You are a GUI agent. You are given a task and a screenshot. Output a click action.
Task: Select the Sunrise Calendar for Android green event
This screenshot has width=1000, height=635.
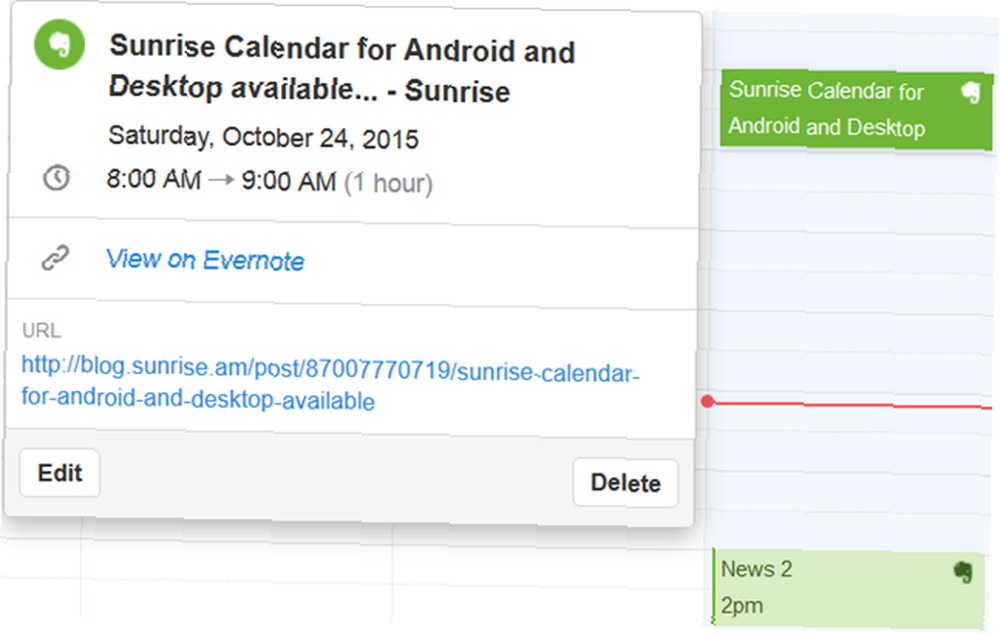(856, 110)
